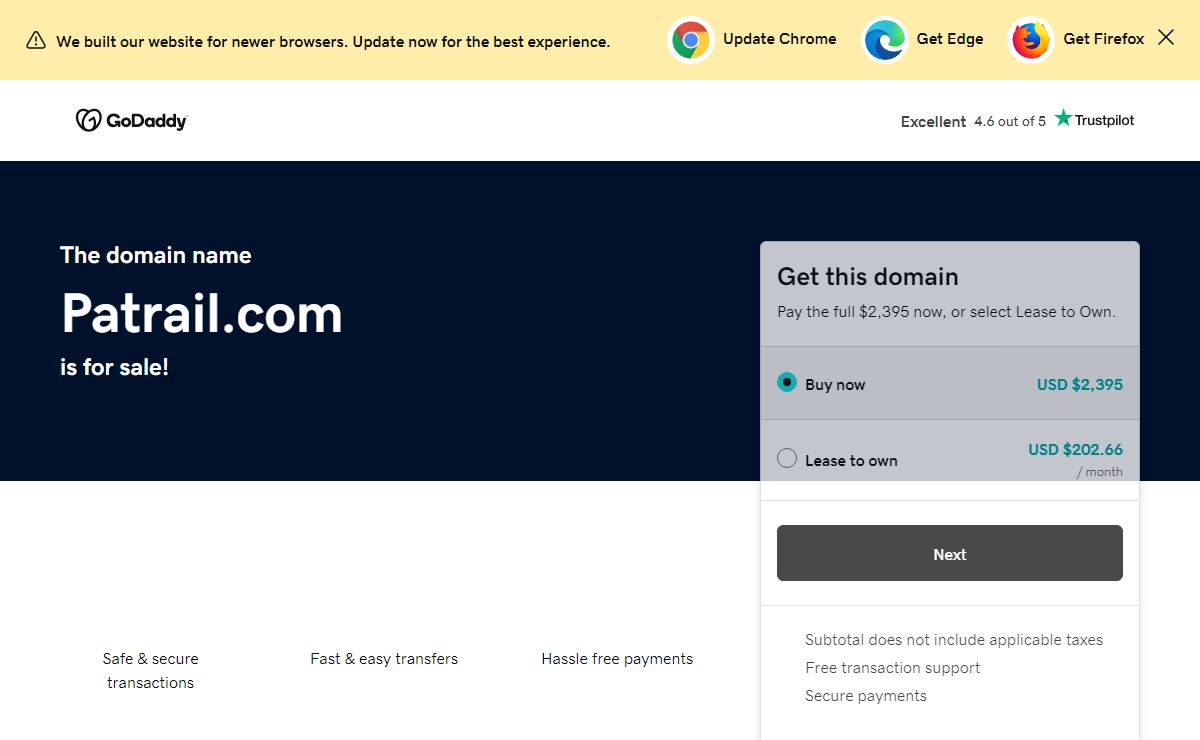Open the Update Chrome link
1200x740 pixels.
[779, 39]
